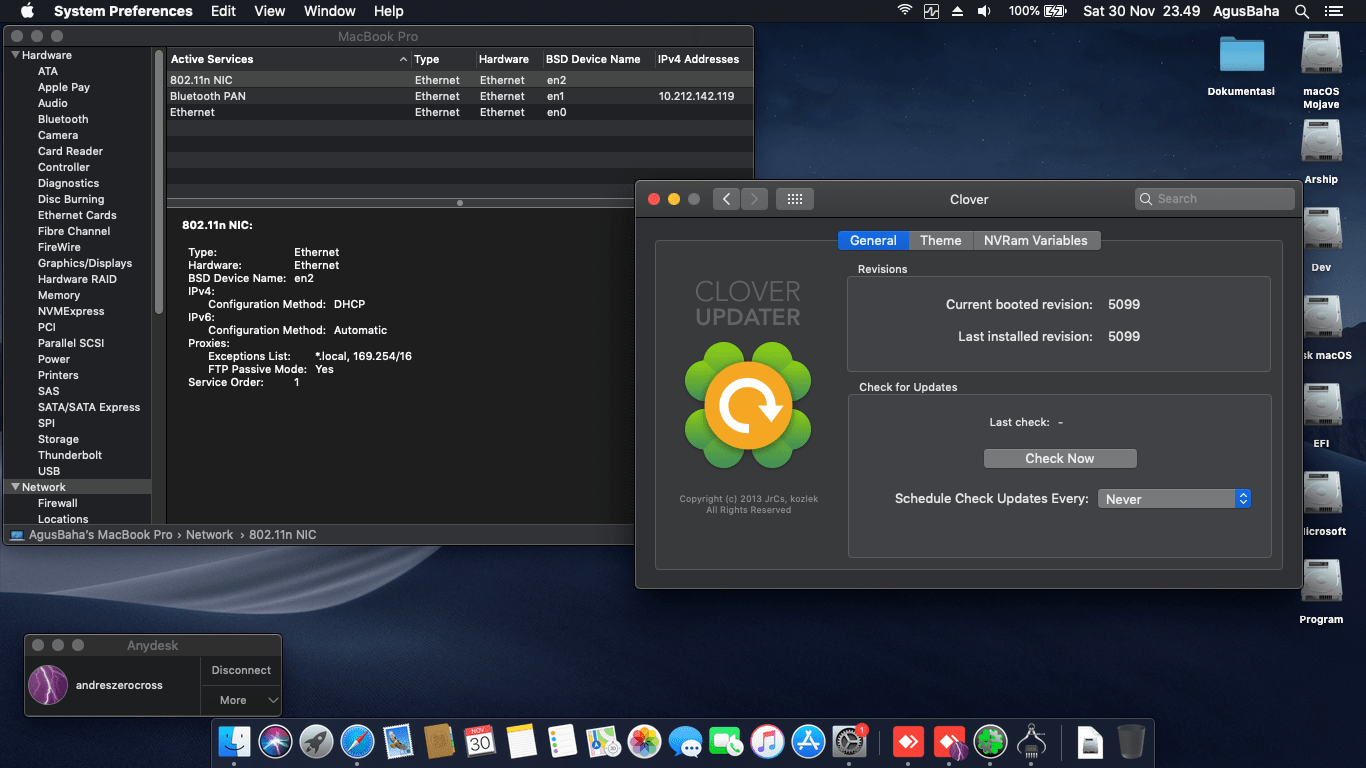Show all preferences grid button in Clover
The image size is (1366, 768).
click(x=795, y=199)
